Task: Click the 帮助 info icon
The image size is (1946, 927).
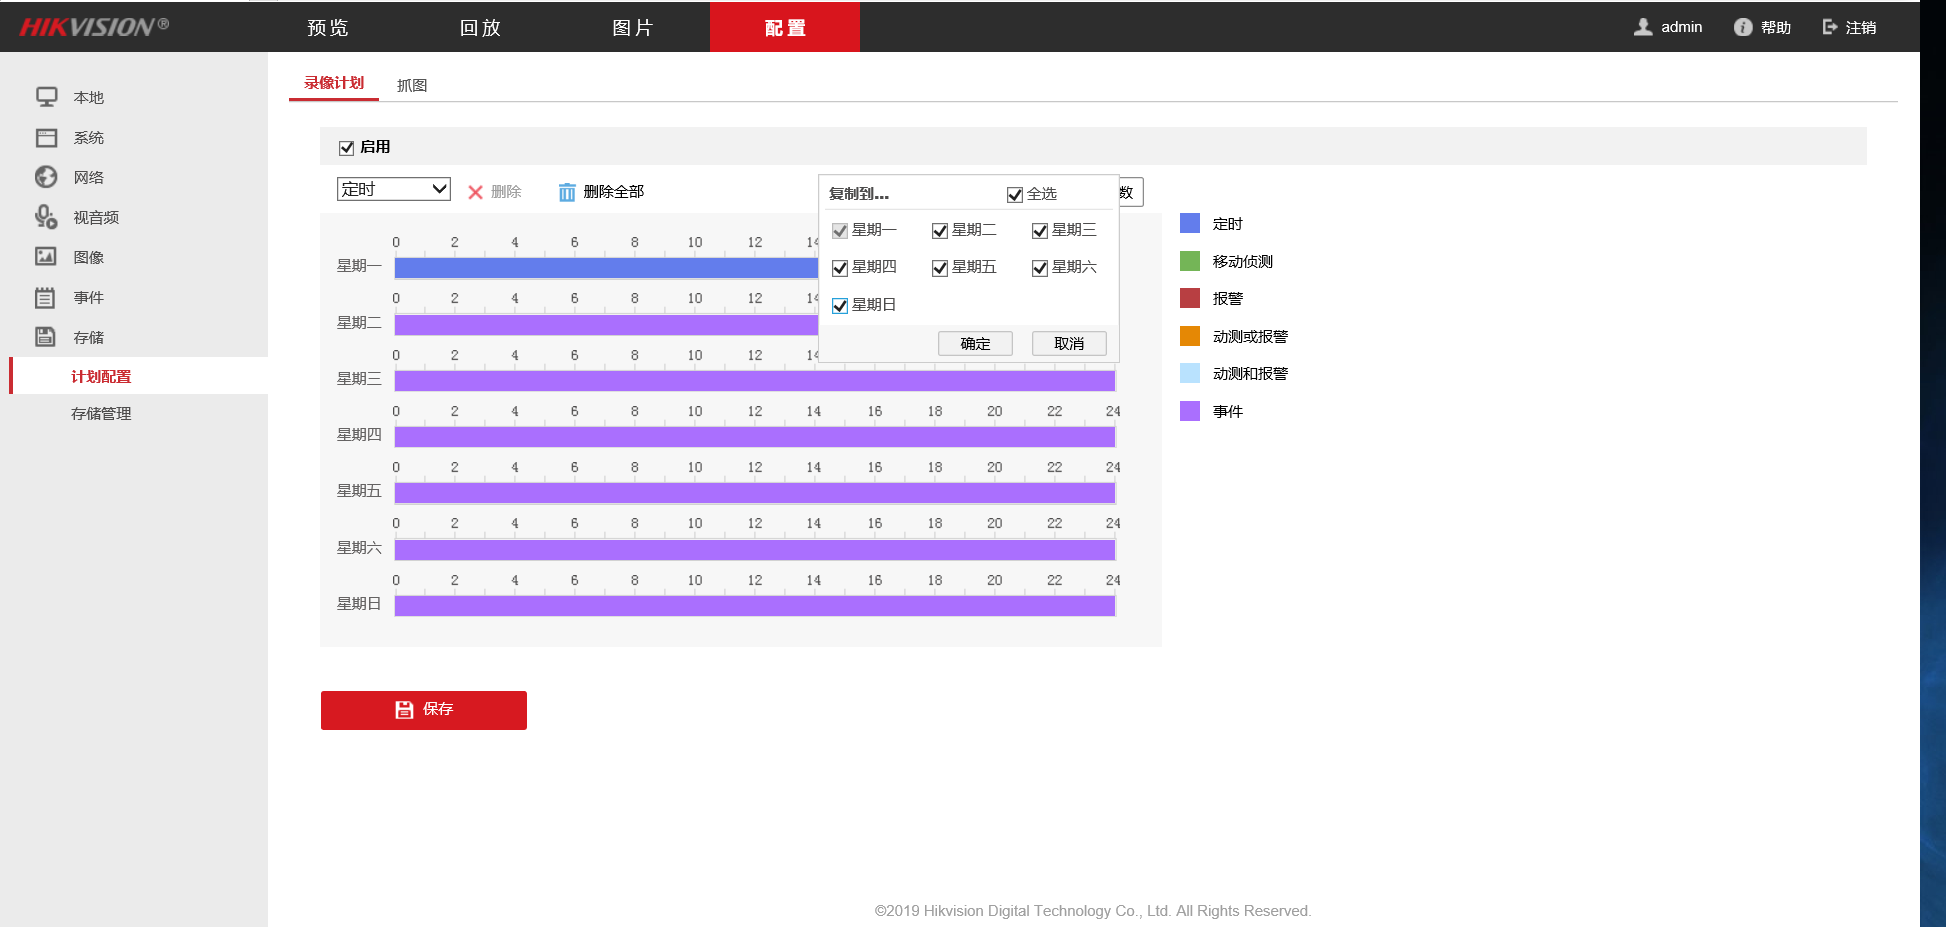Action: click(1743, 27)
